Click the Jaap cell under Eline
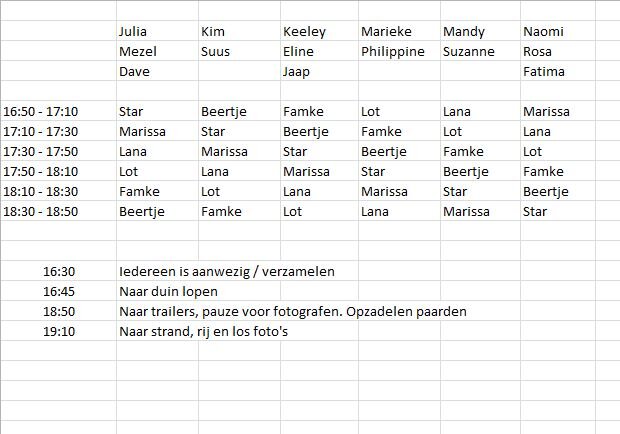The width and height of the screenshot is (620, 434). (319, 72)
